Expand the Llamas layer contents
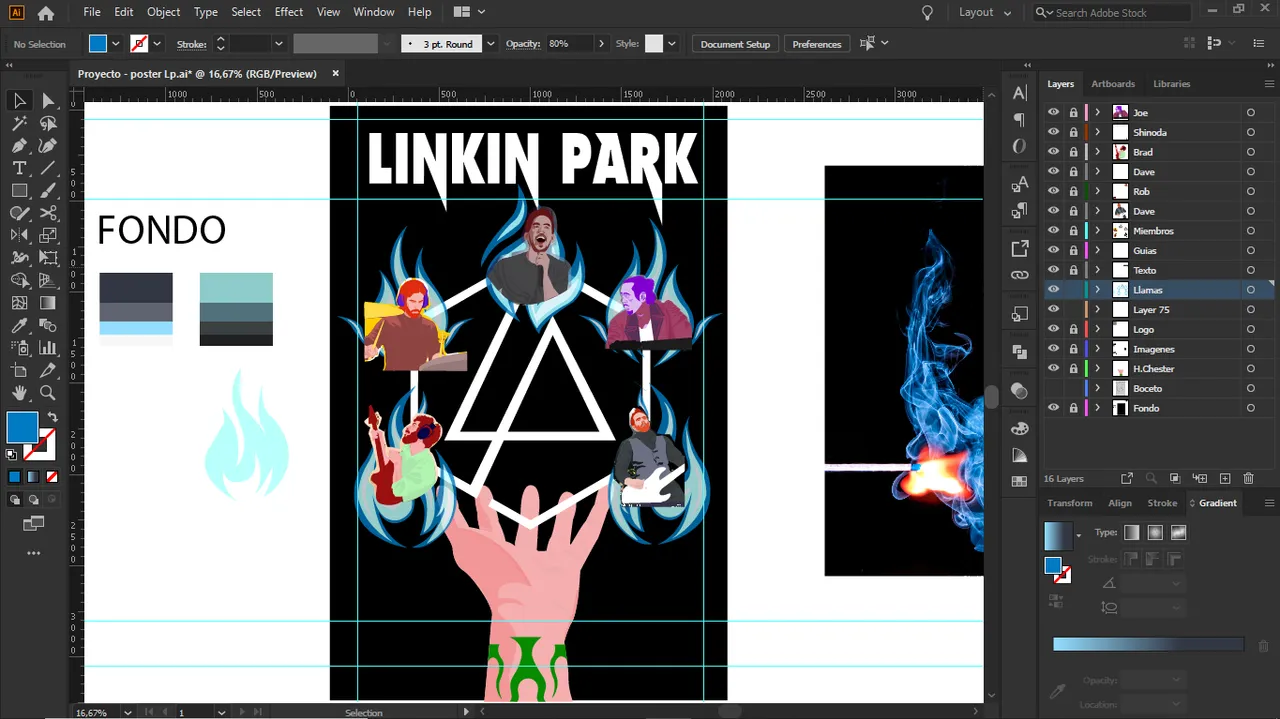 [1097, 290]
